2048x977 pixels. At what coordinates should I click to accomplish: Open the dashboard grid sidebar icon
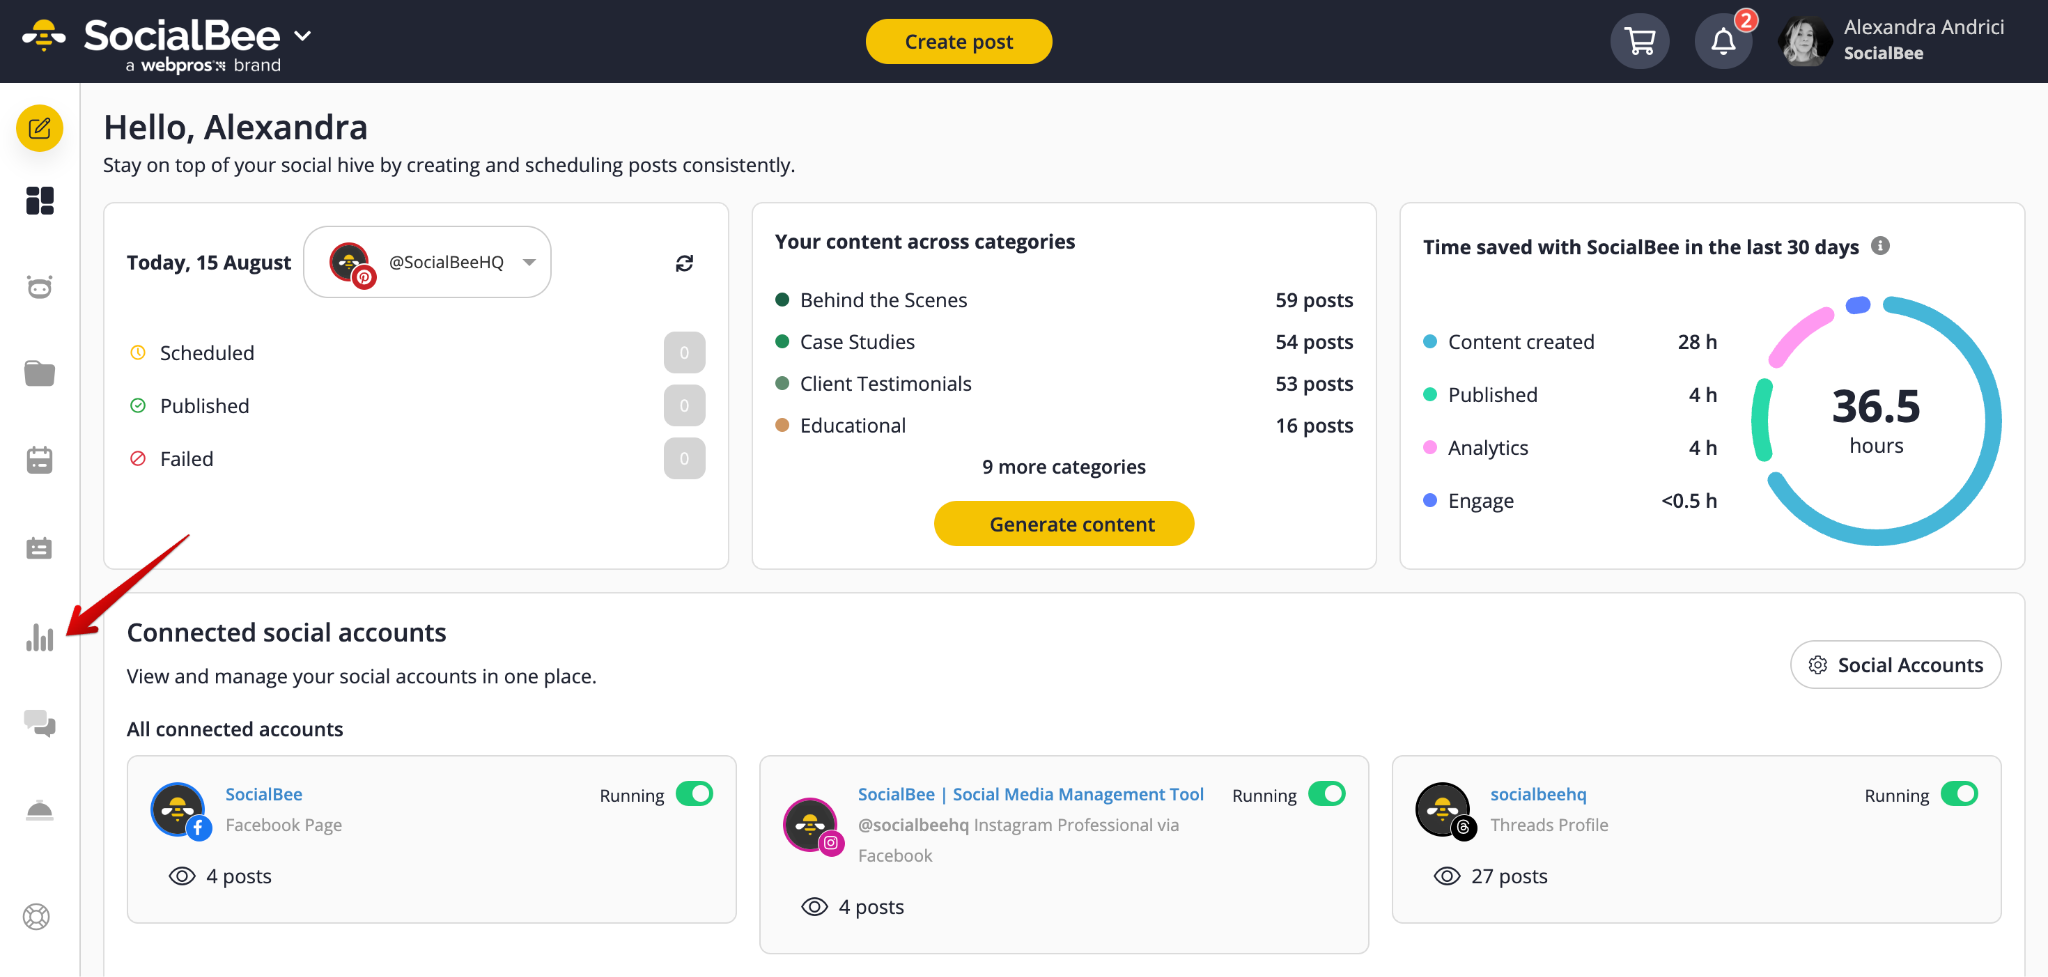40,201
